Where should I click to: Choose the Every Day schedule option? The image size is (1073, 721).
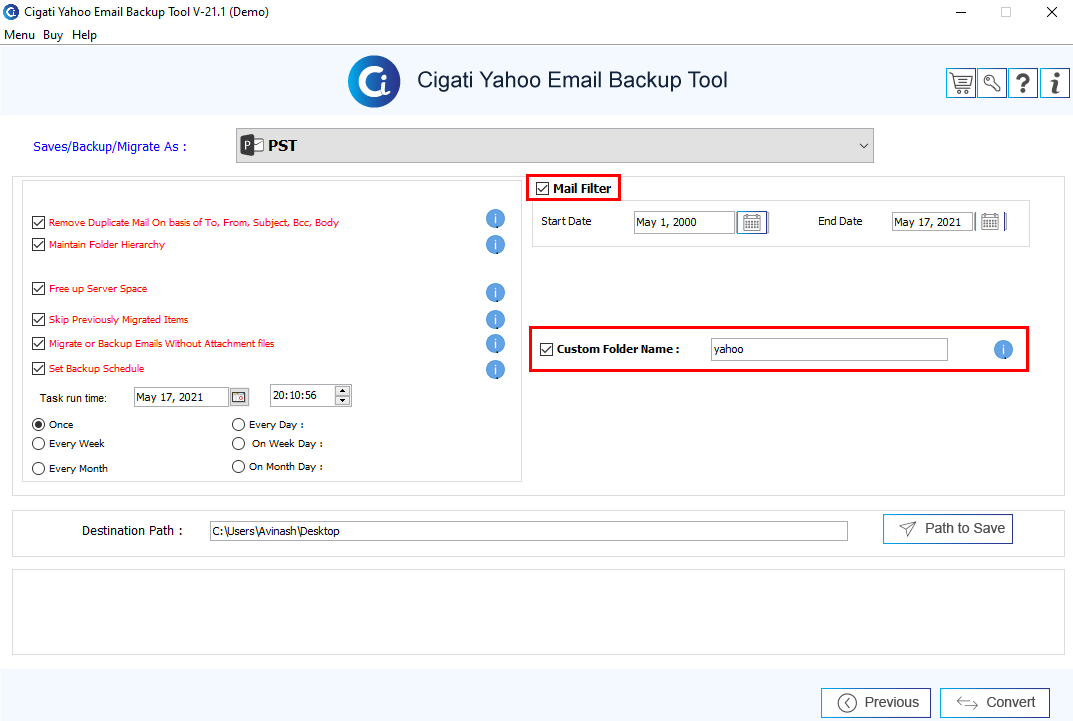click(x=238, y=425)
